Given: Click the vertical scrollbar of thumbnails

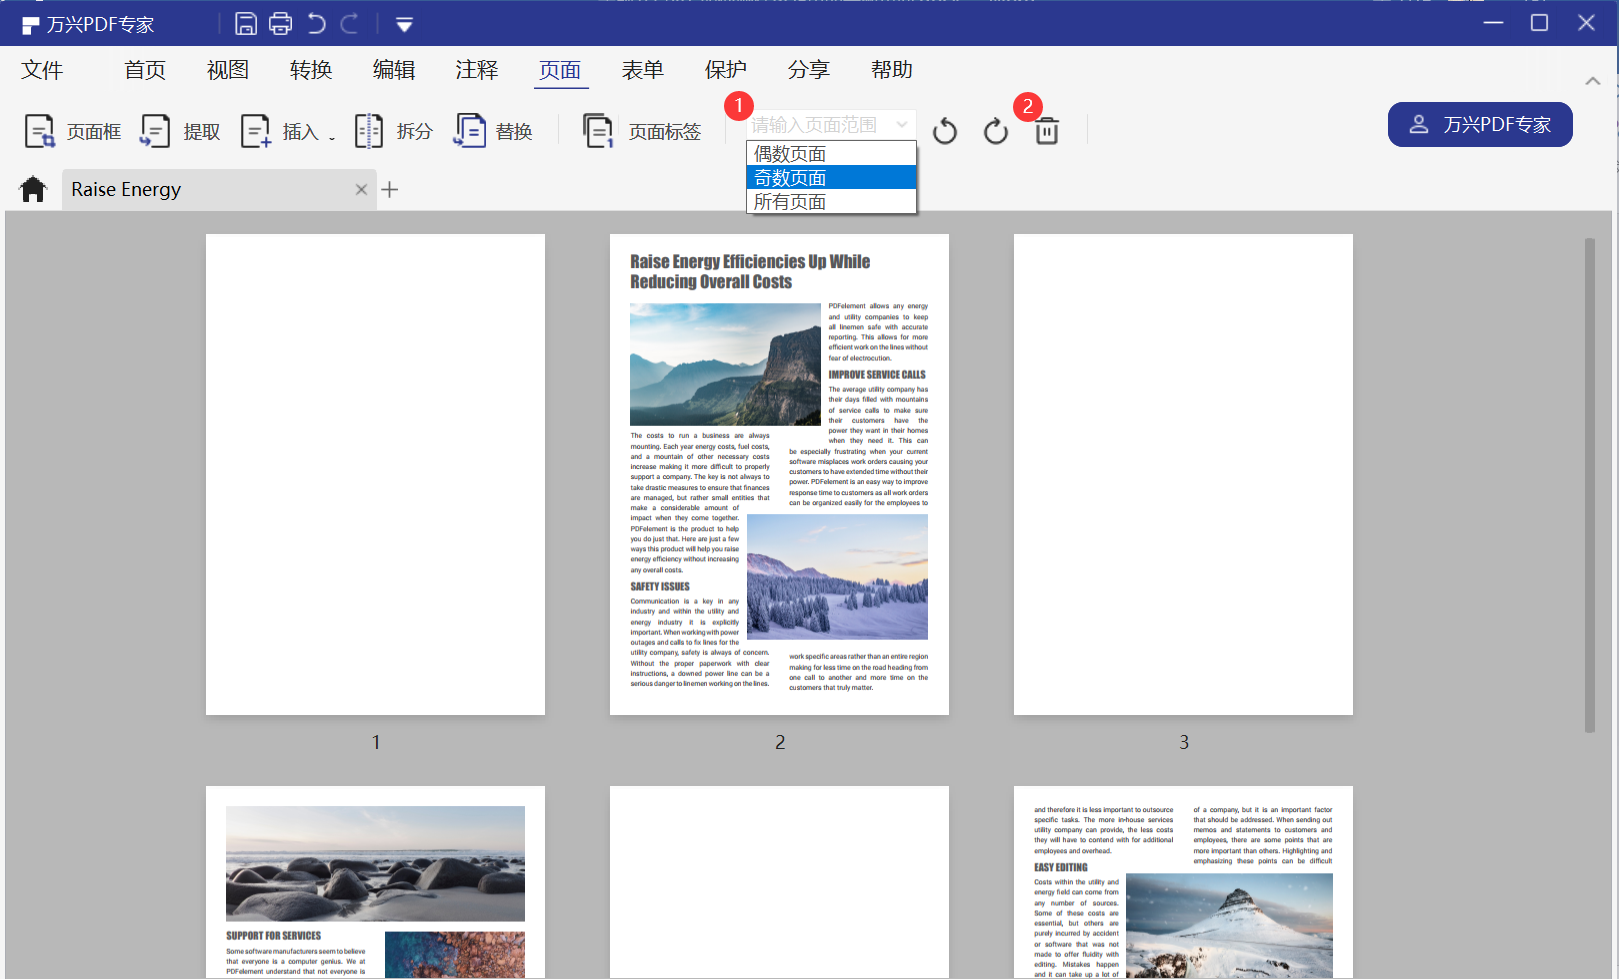Looking at the screenshot, I should pyautogui.click(x=1590, y=485).
